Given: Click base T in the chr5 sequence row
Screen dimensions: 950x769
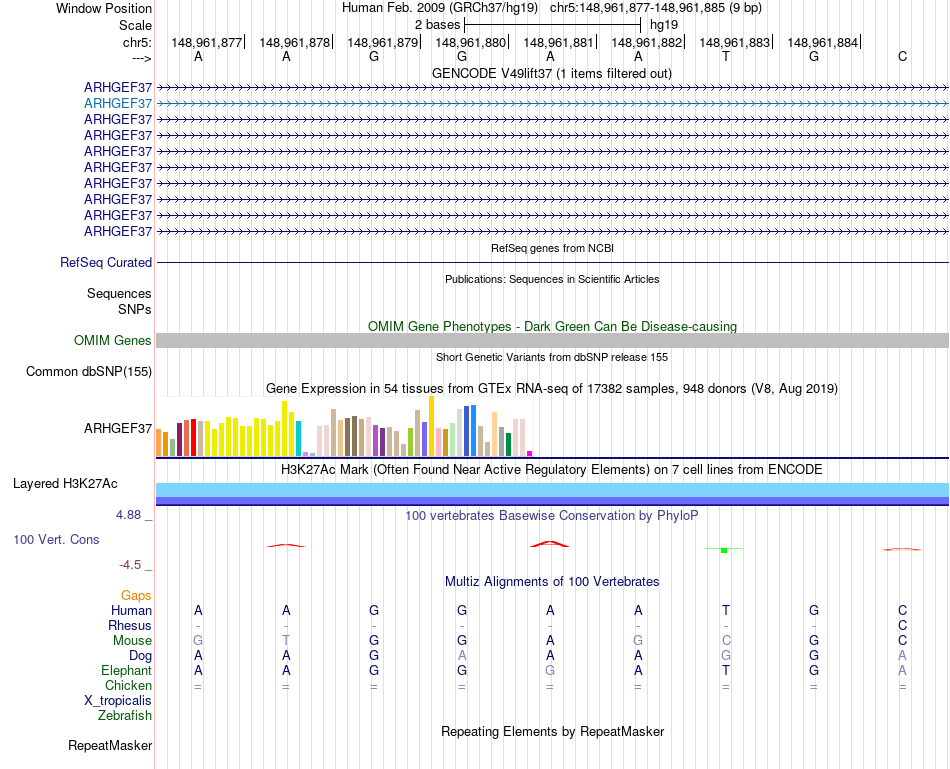Looking at the screenshot, I should click(x=726, y=56).
